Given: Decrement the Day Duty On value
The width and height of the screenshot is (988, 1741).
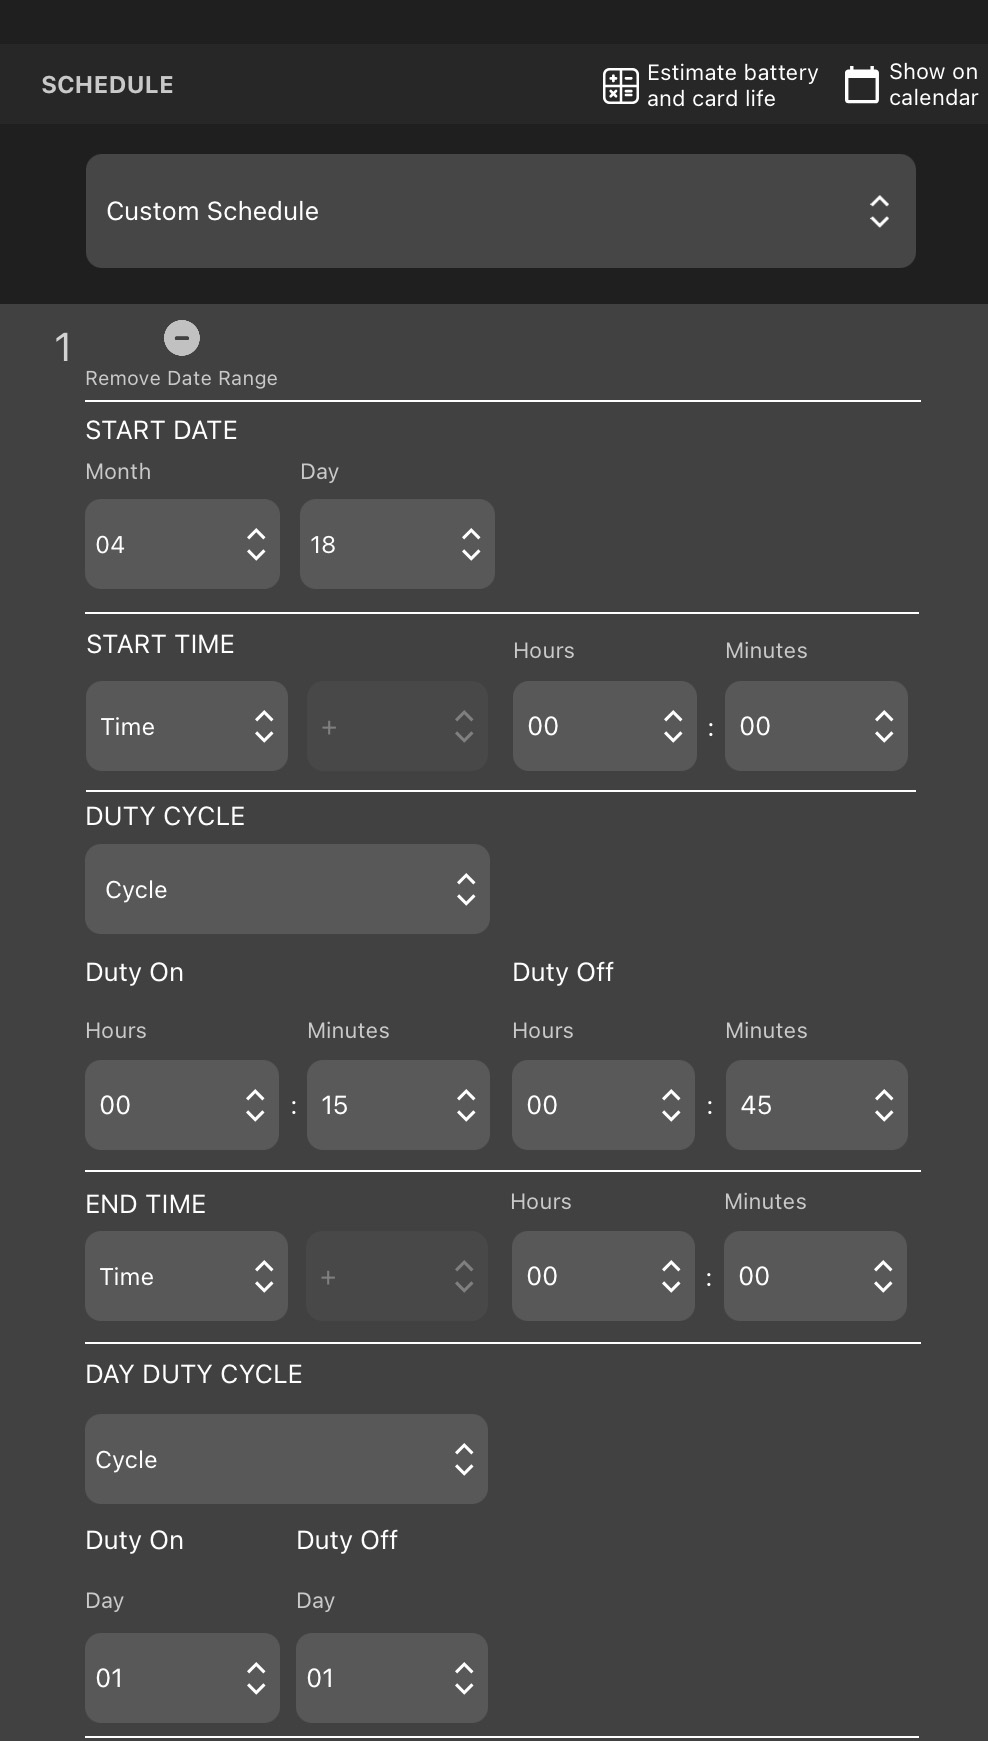Looking at the screenshot, I should [x=255, y=1691].
